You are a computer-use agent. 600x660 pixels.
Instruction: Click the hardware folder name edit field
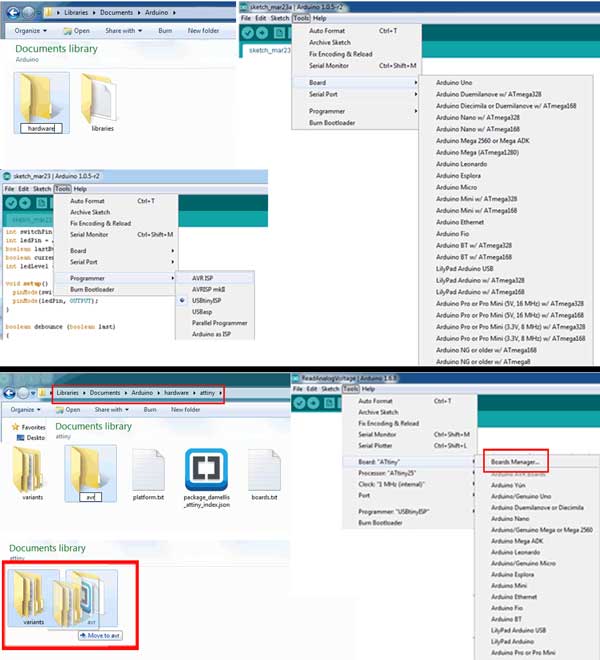click(x=41, y=128)
